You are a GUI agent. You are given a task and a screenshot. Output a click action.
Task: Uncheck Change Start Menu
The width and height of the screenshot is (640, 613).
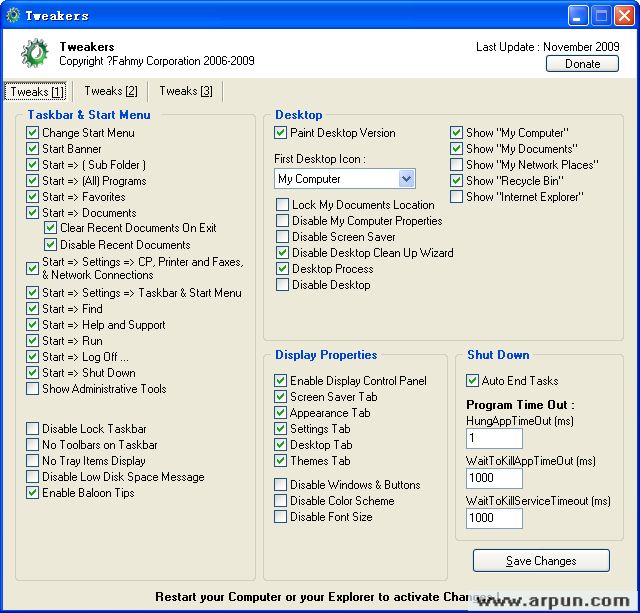click(32, 133)
